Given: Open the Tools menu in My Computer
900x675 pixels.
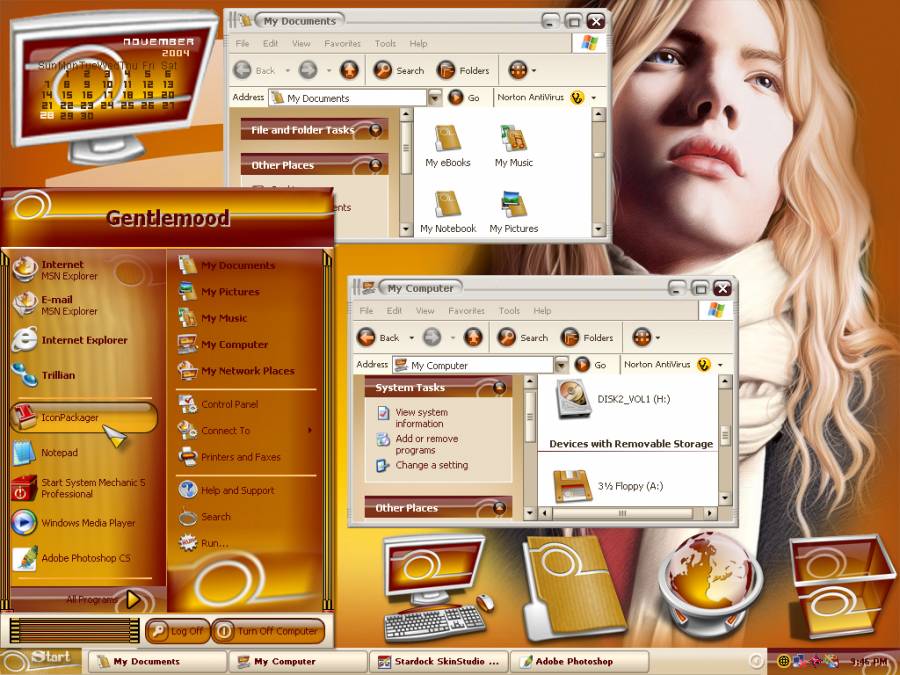Looking at the screenshot, I should click(509, 311).
